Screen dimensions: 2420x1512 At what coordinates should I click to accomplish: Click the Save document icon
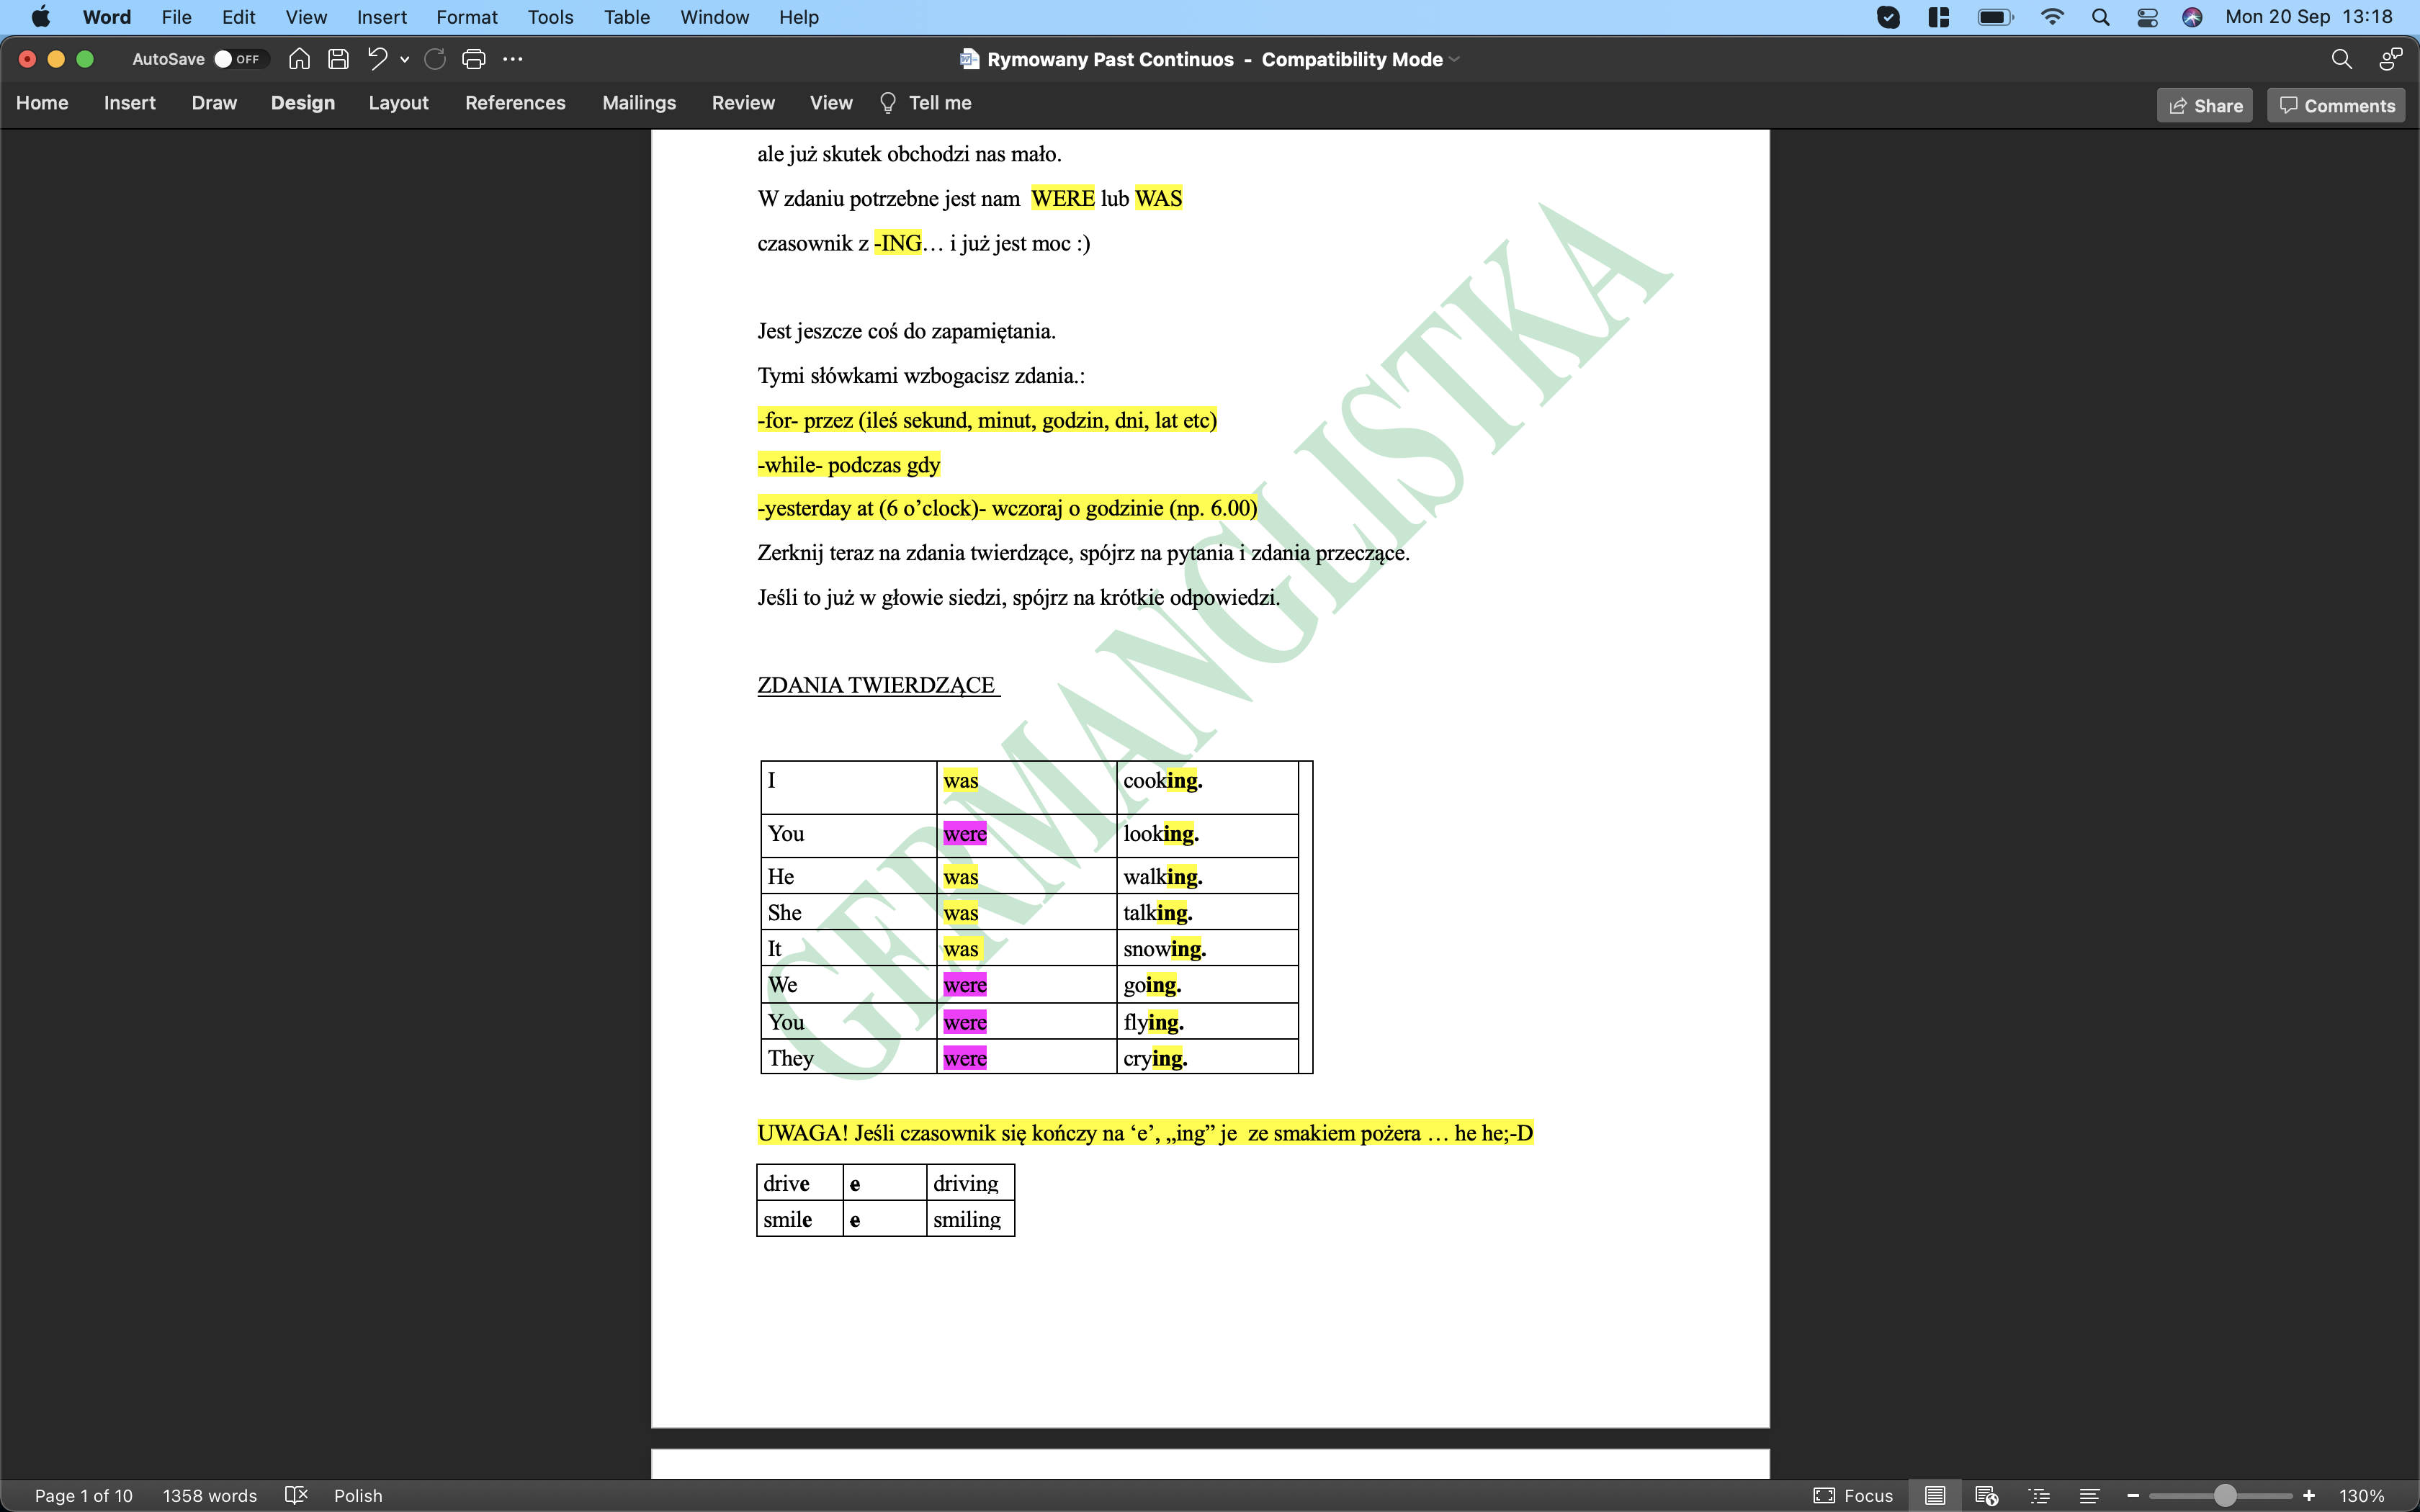(338, 59)
